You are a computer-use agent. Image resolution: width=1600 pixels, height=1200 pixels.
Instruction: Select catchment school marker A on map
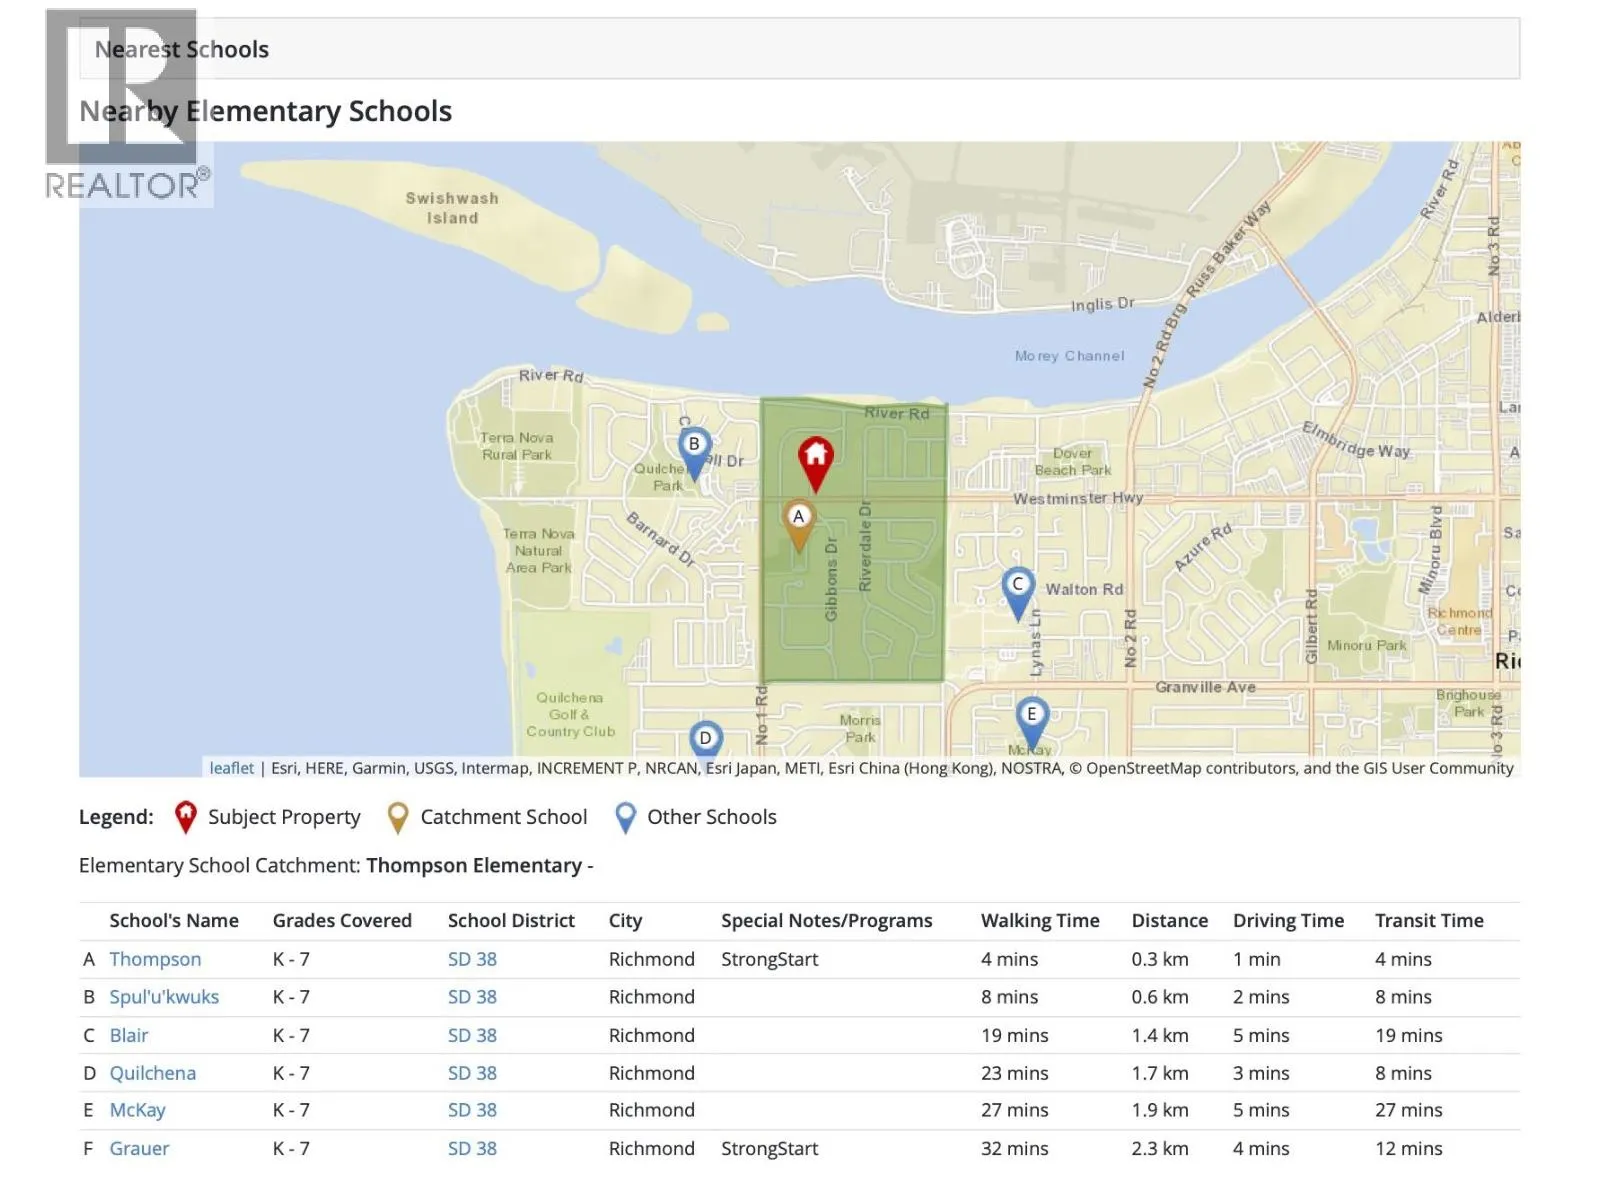click(x=798, y=521)
